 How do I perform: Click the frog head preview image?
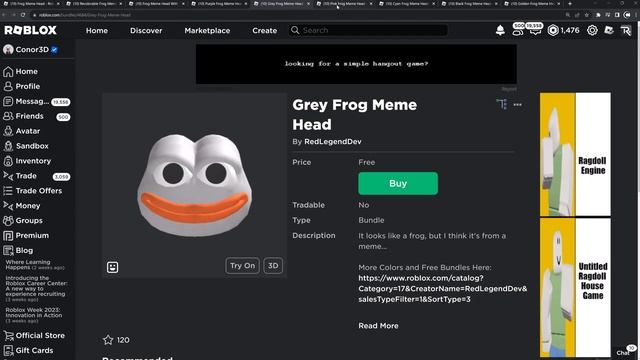click(194, 185)
